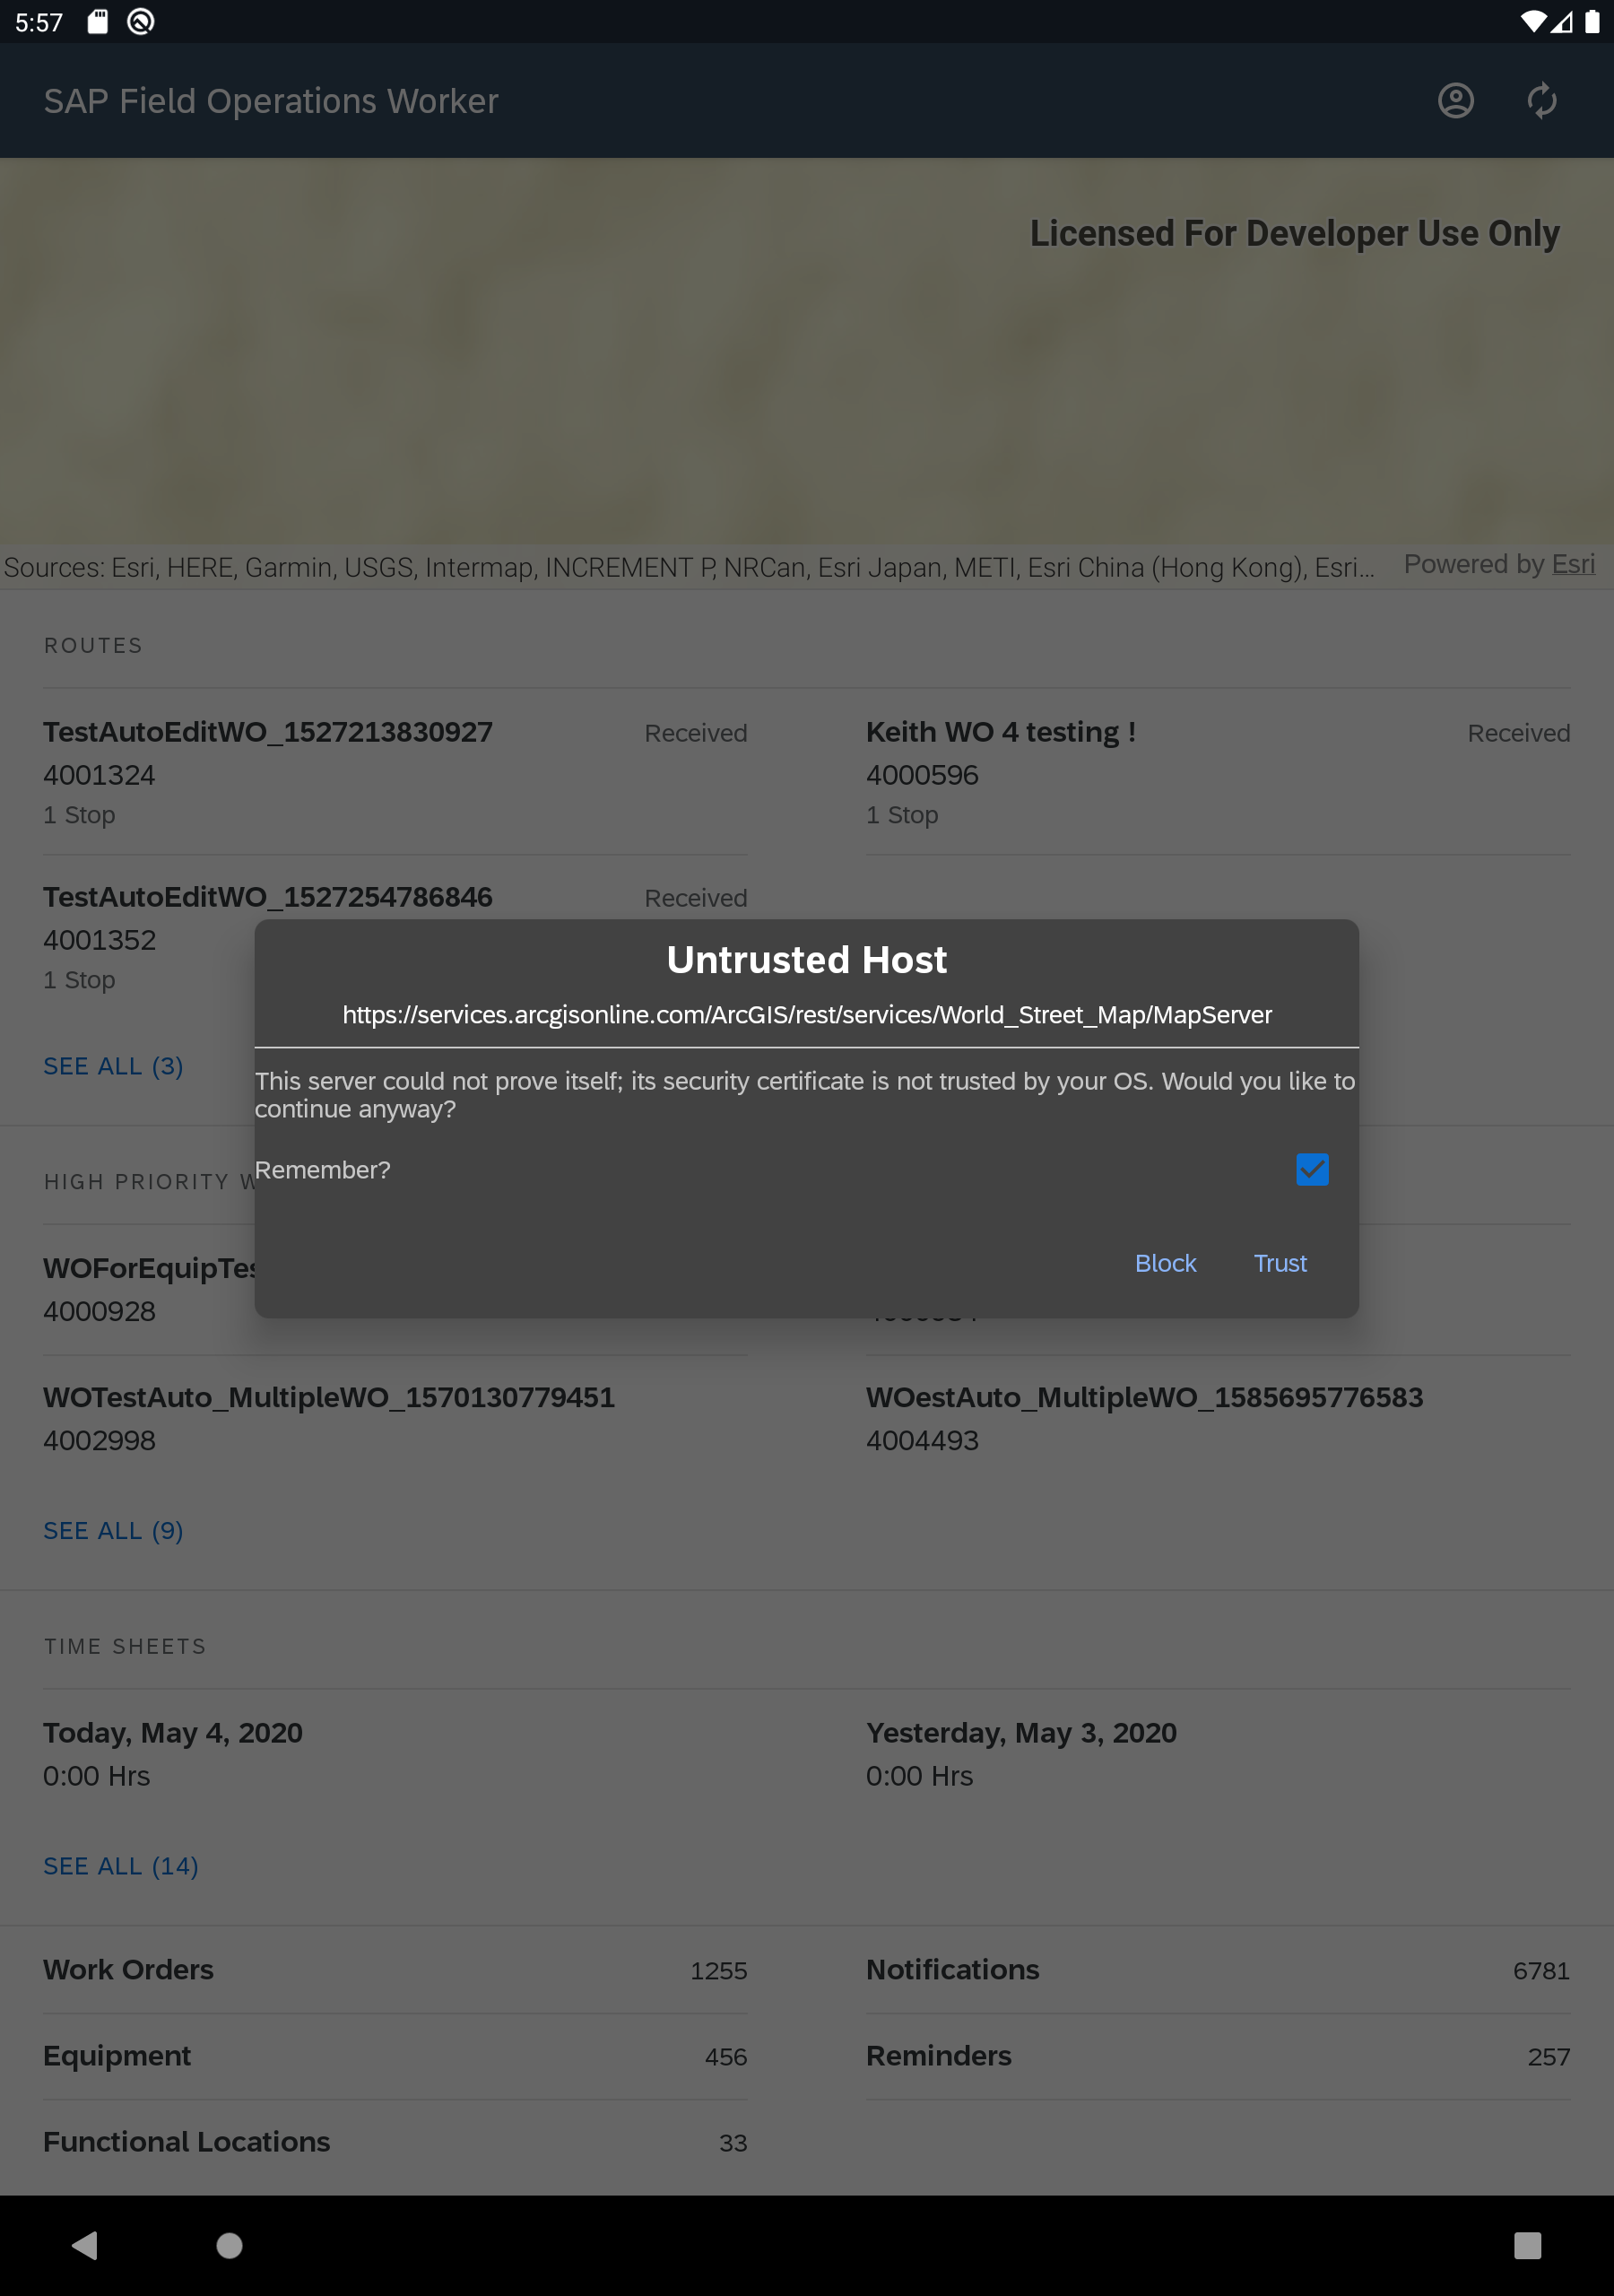
Task: Open the Reminders list row
Action: [x=1218, y=2056]
